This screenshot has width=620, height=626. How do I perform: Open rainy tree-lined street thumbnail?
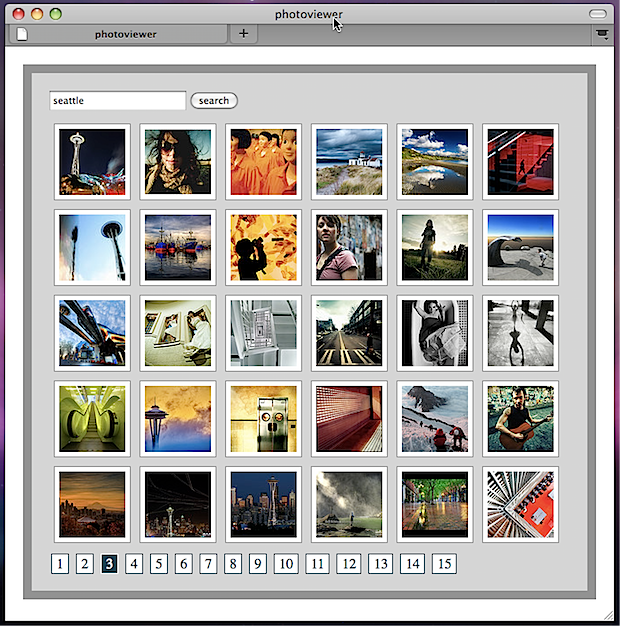435,505
